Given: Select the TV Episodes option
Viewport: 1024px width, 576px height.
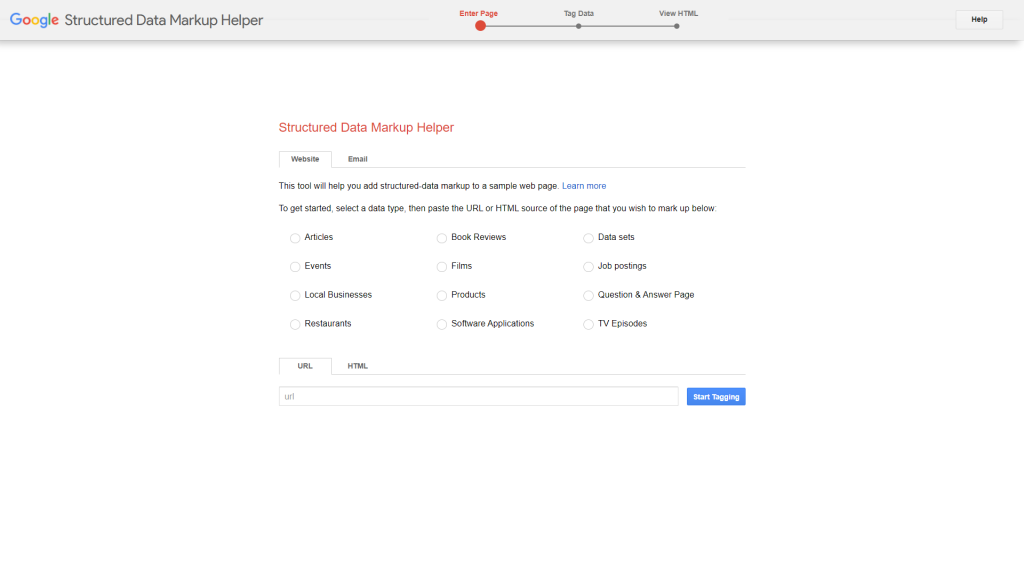Looking at the screenshot, I should click(588, 325).
